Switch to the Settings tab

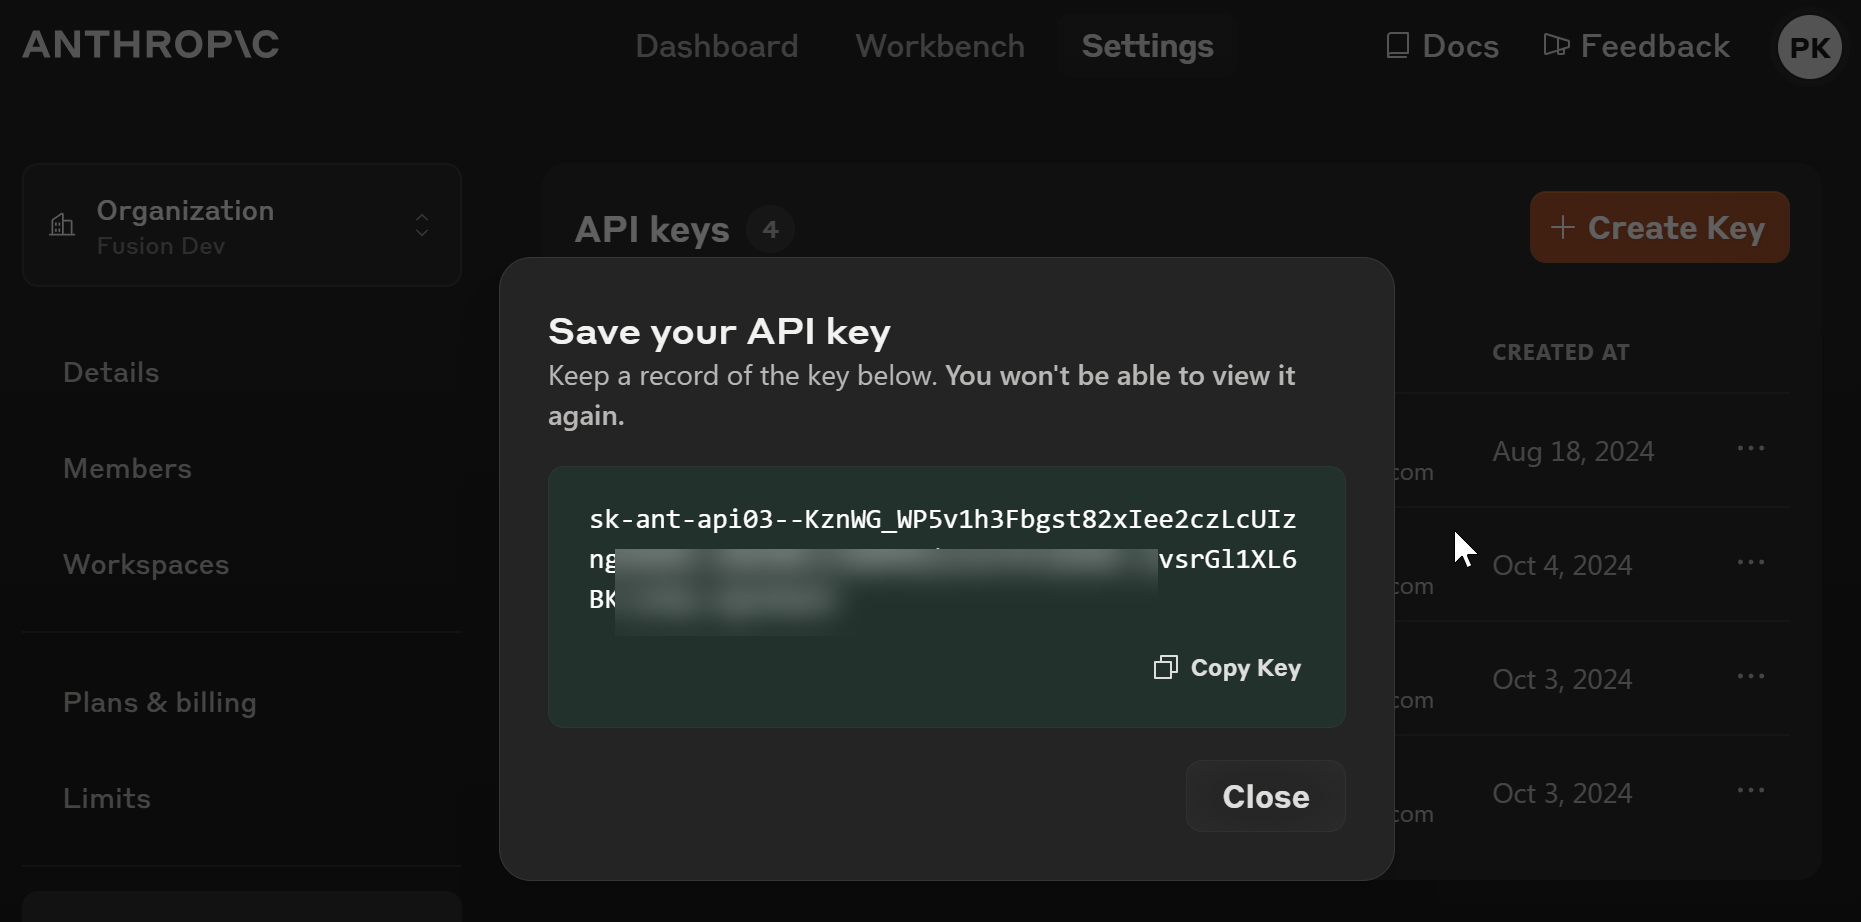pyautogui.click(x=1146, y=46)
